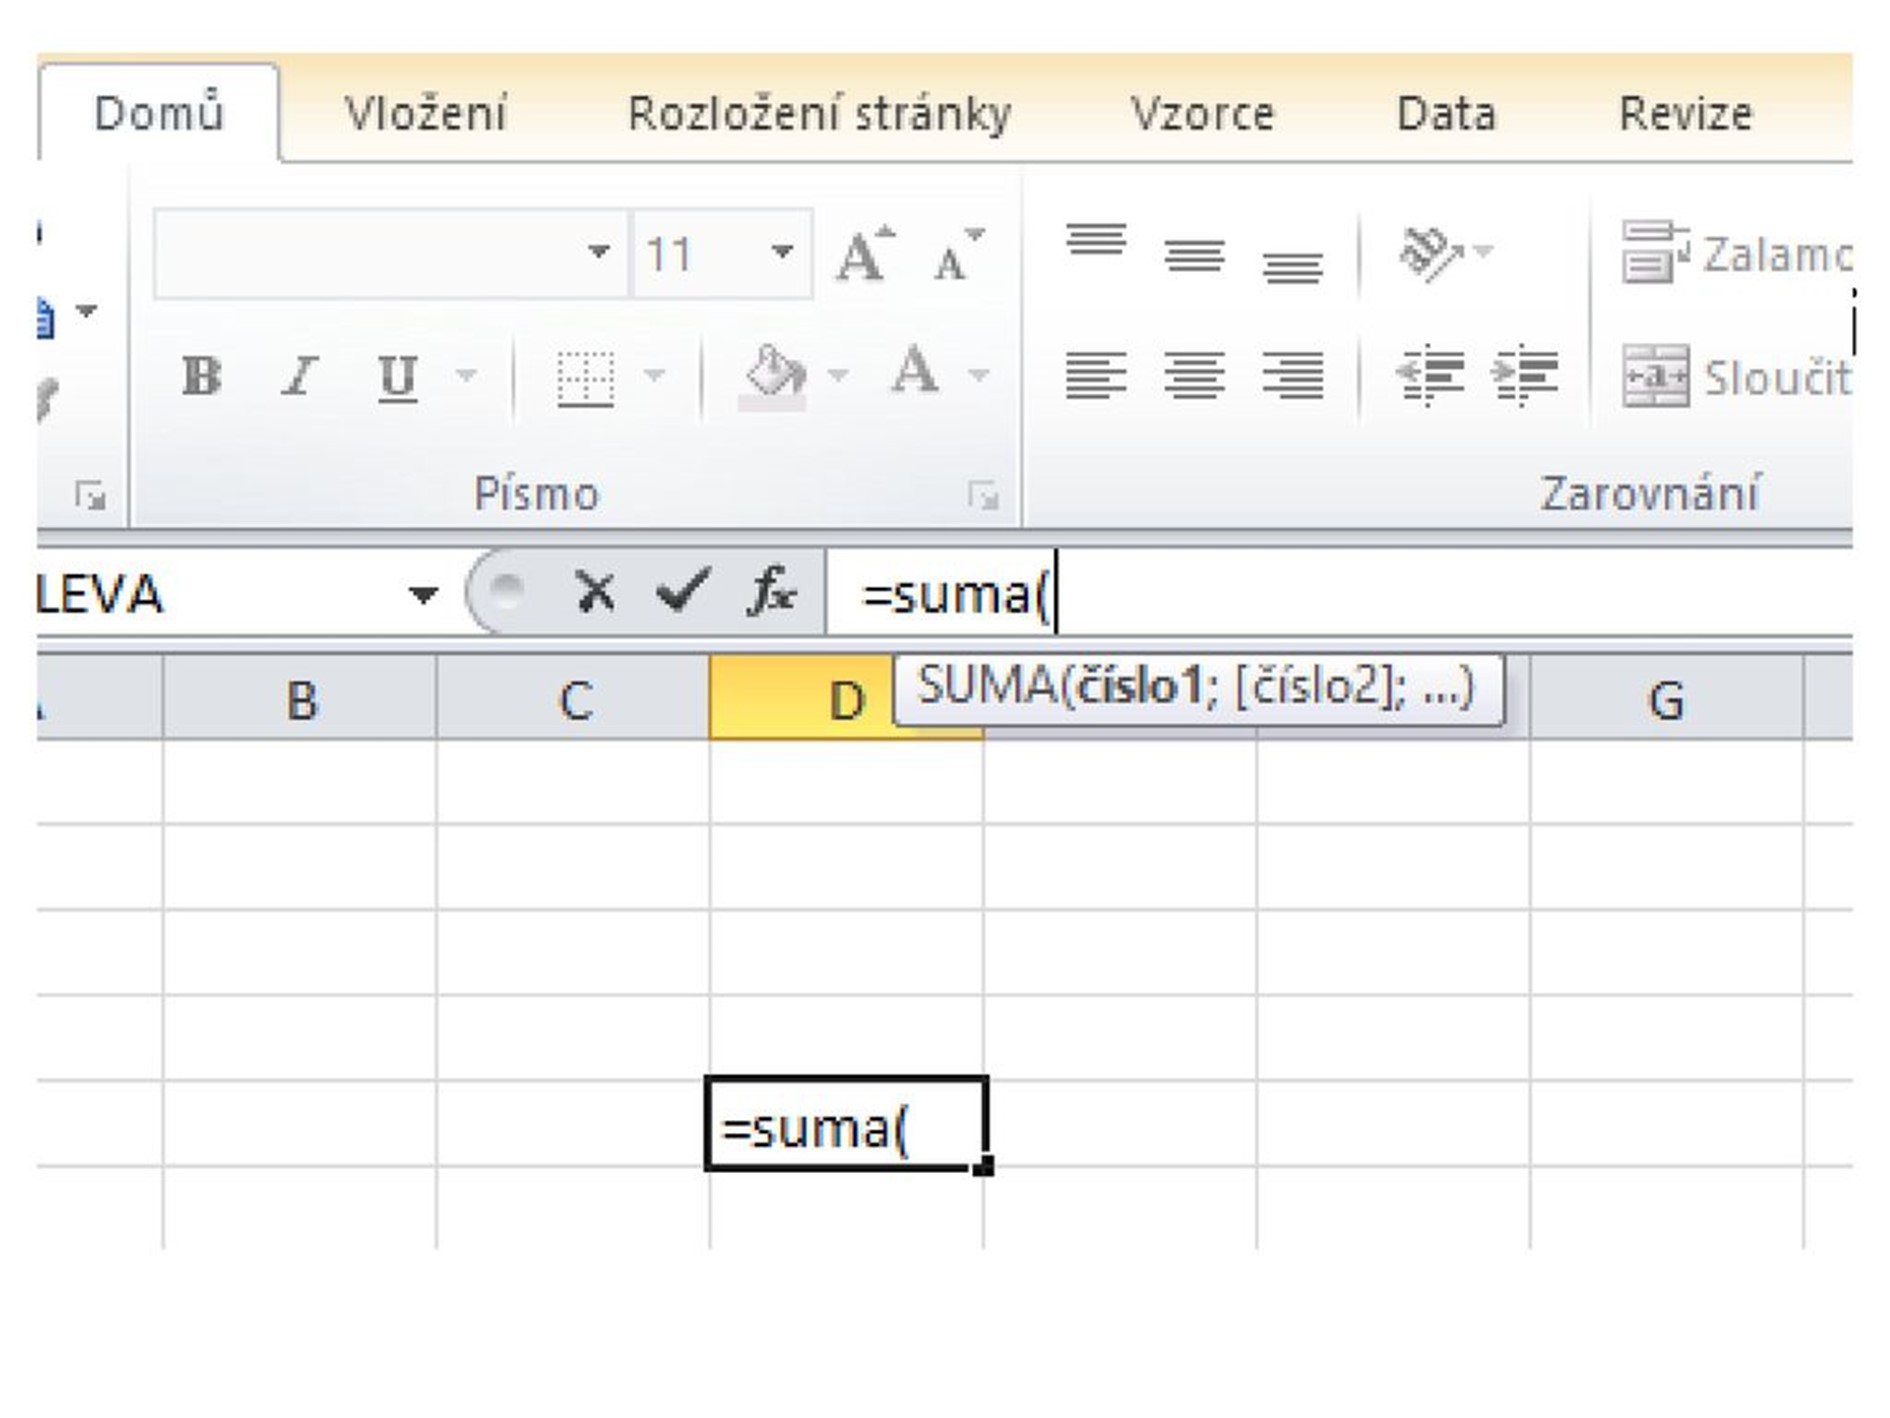The width and height of the screenshot is (1890, 1418).
Task: Switch to Data tab
Action: pos(1446,113)
